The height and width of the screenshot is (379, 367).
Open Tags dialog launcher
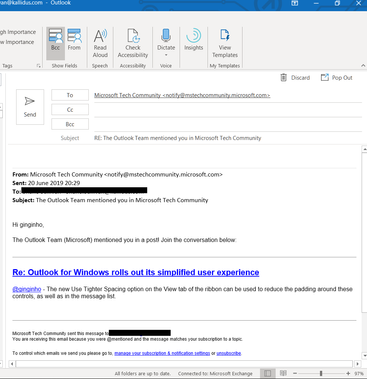click(x=38, y=66)
